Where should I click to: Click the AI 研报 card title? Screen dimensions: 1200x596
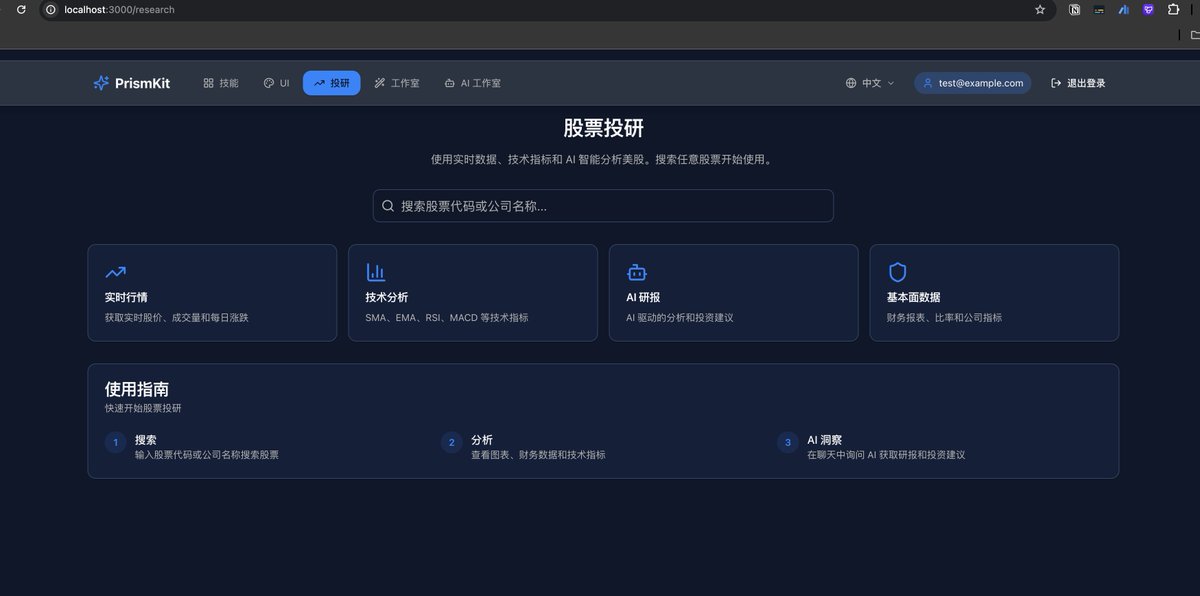pos(643,297)
